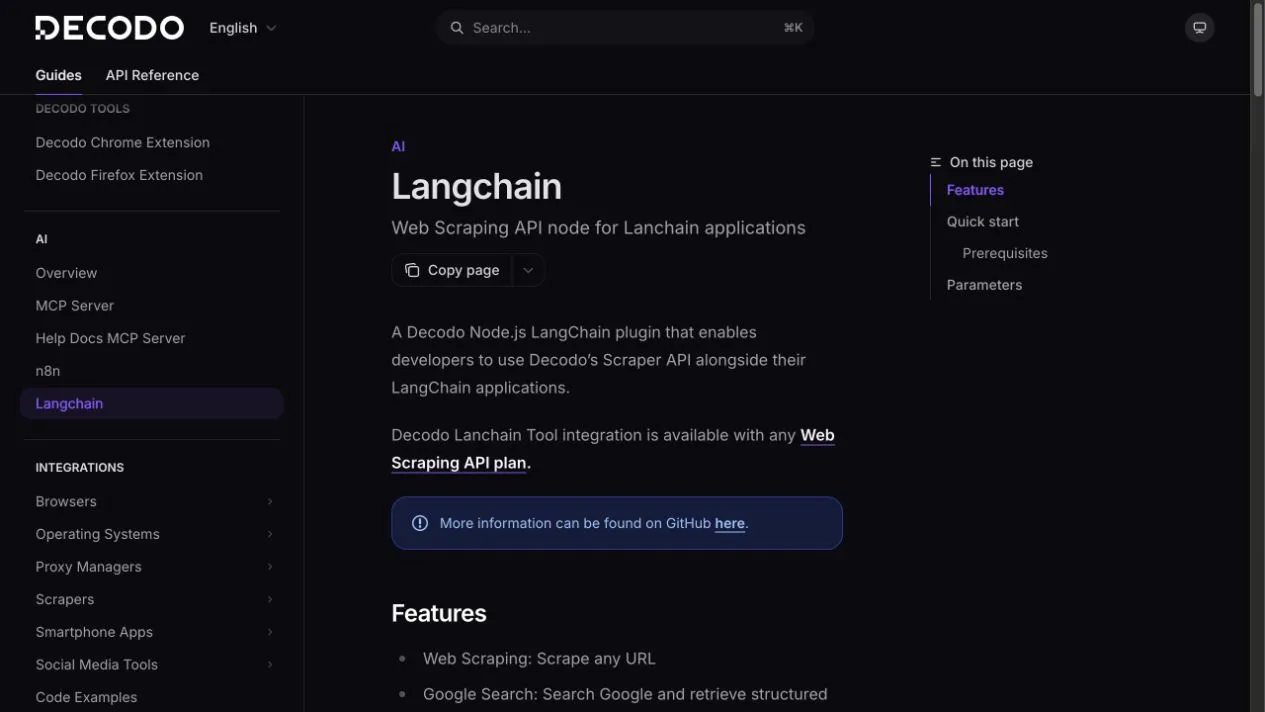This screenshot has width=1265, height=712.
Task: Jump to Prerequisites in outline
Action: tap(1005, 253)
